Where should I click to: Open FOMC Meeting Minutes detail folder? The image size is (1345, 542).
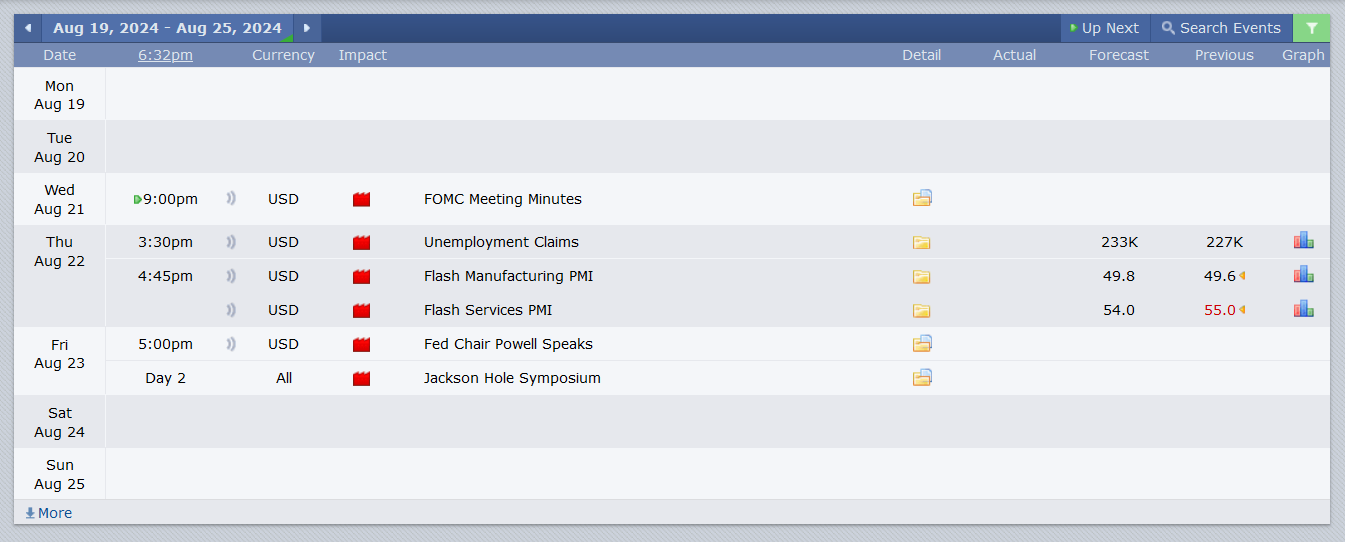[922, 198]
